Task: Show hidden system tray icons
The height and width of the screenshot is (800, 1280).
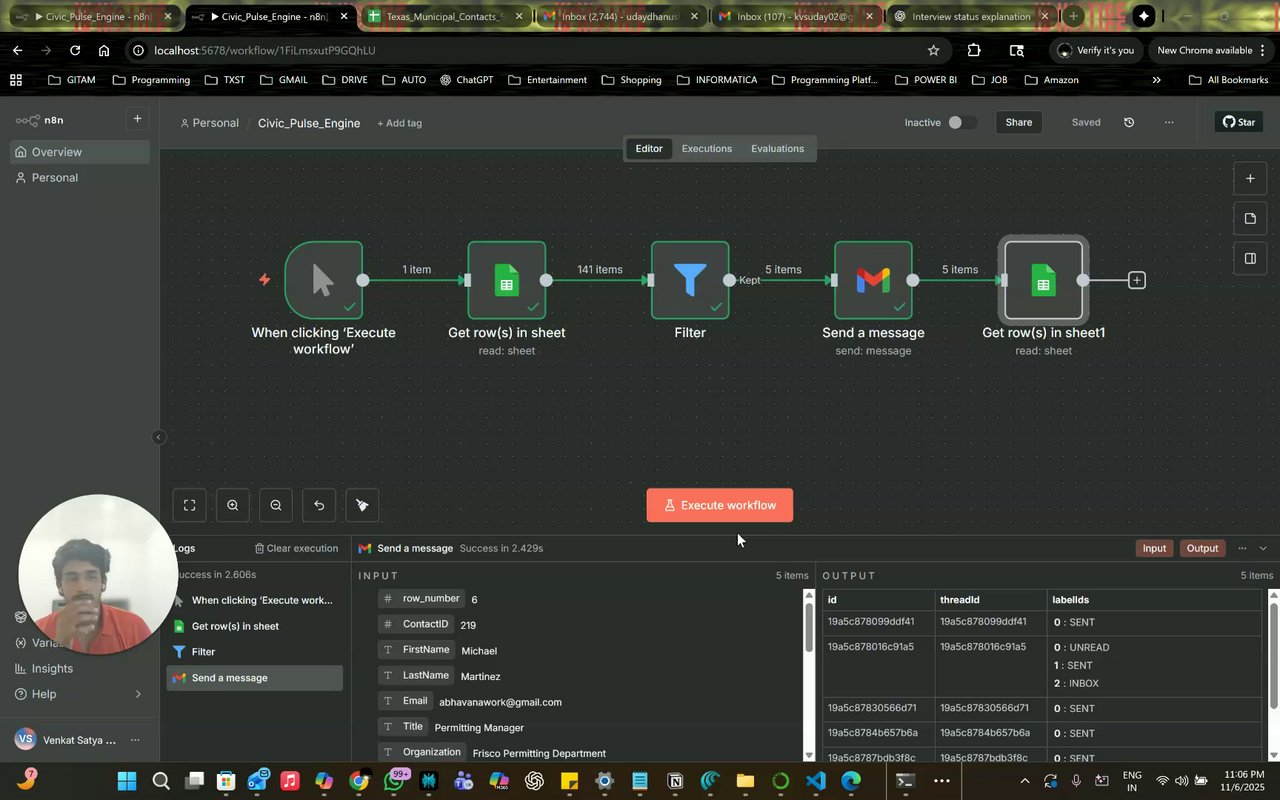Action: [1024, 781]
